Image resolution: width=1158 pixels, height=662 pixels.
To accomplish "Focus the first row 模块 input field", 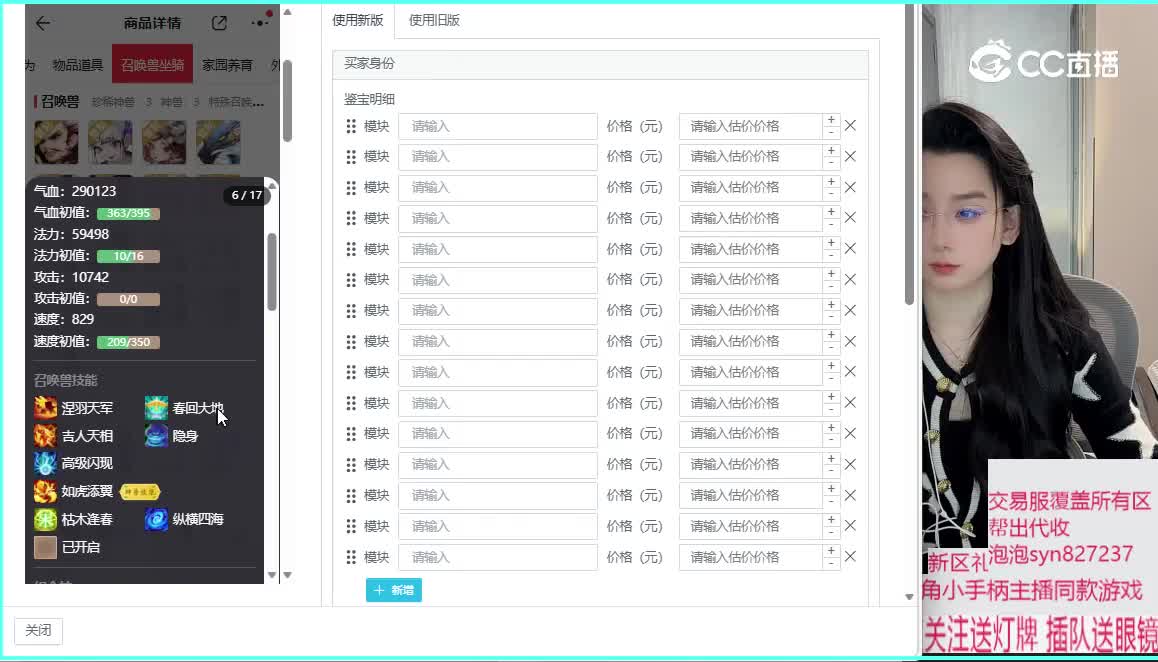I will [x=498, y=126].
